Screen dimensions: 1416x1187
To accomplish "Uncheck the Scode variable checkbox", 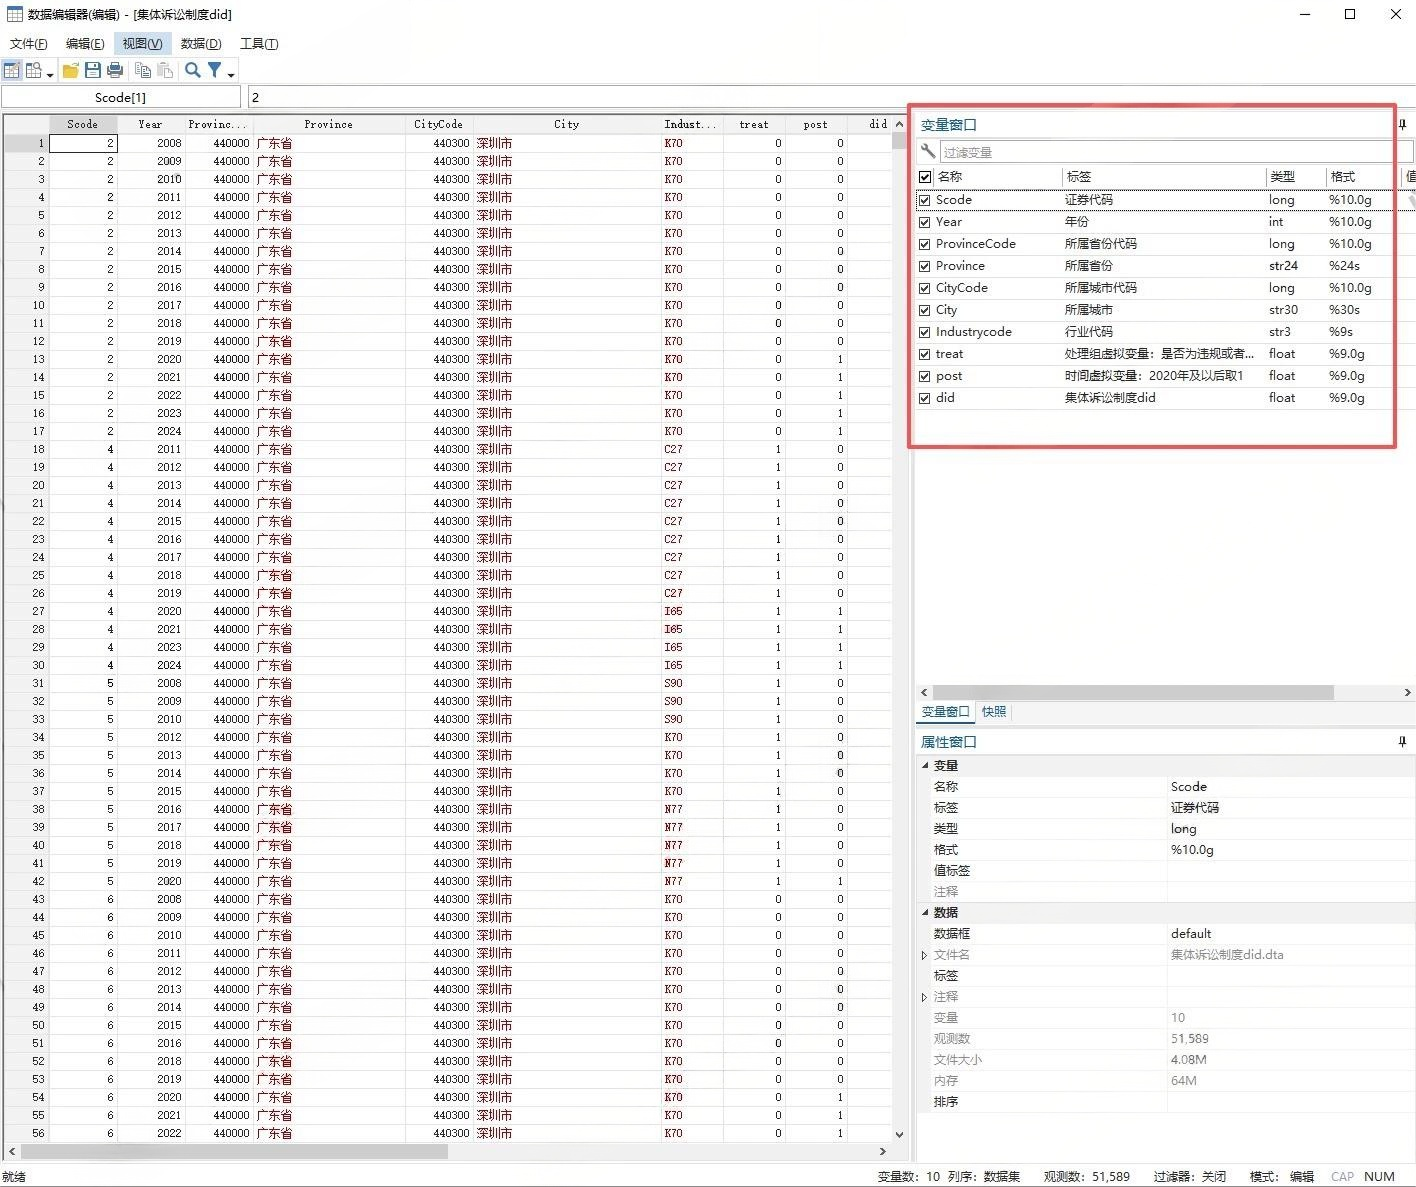I will 925,200.
